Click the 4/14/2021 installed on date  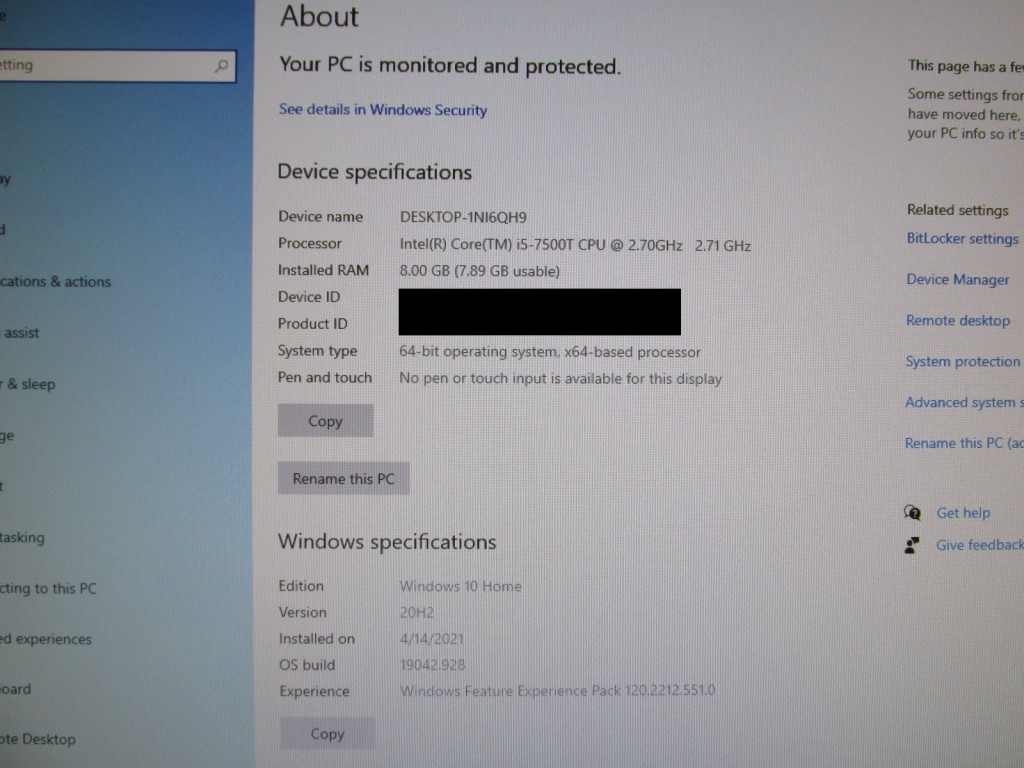point(432,639)
